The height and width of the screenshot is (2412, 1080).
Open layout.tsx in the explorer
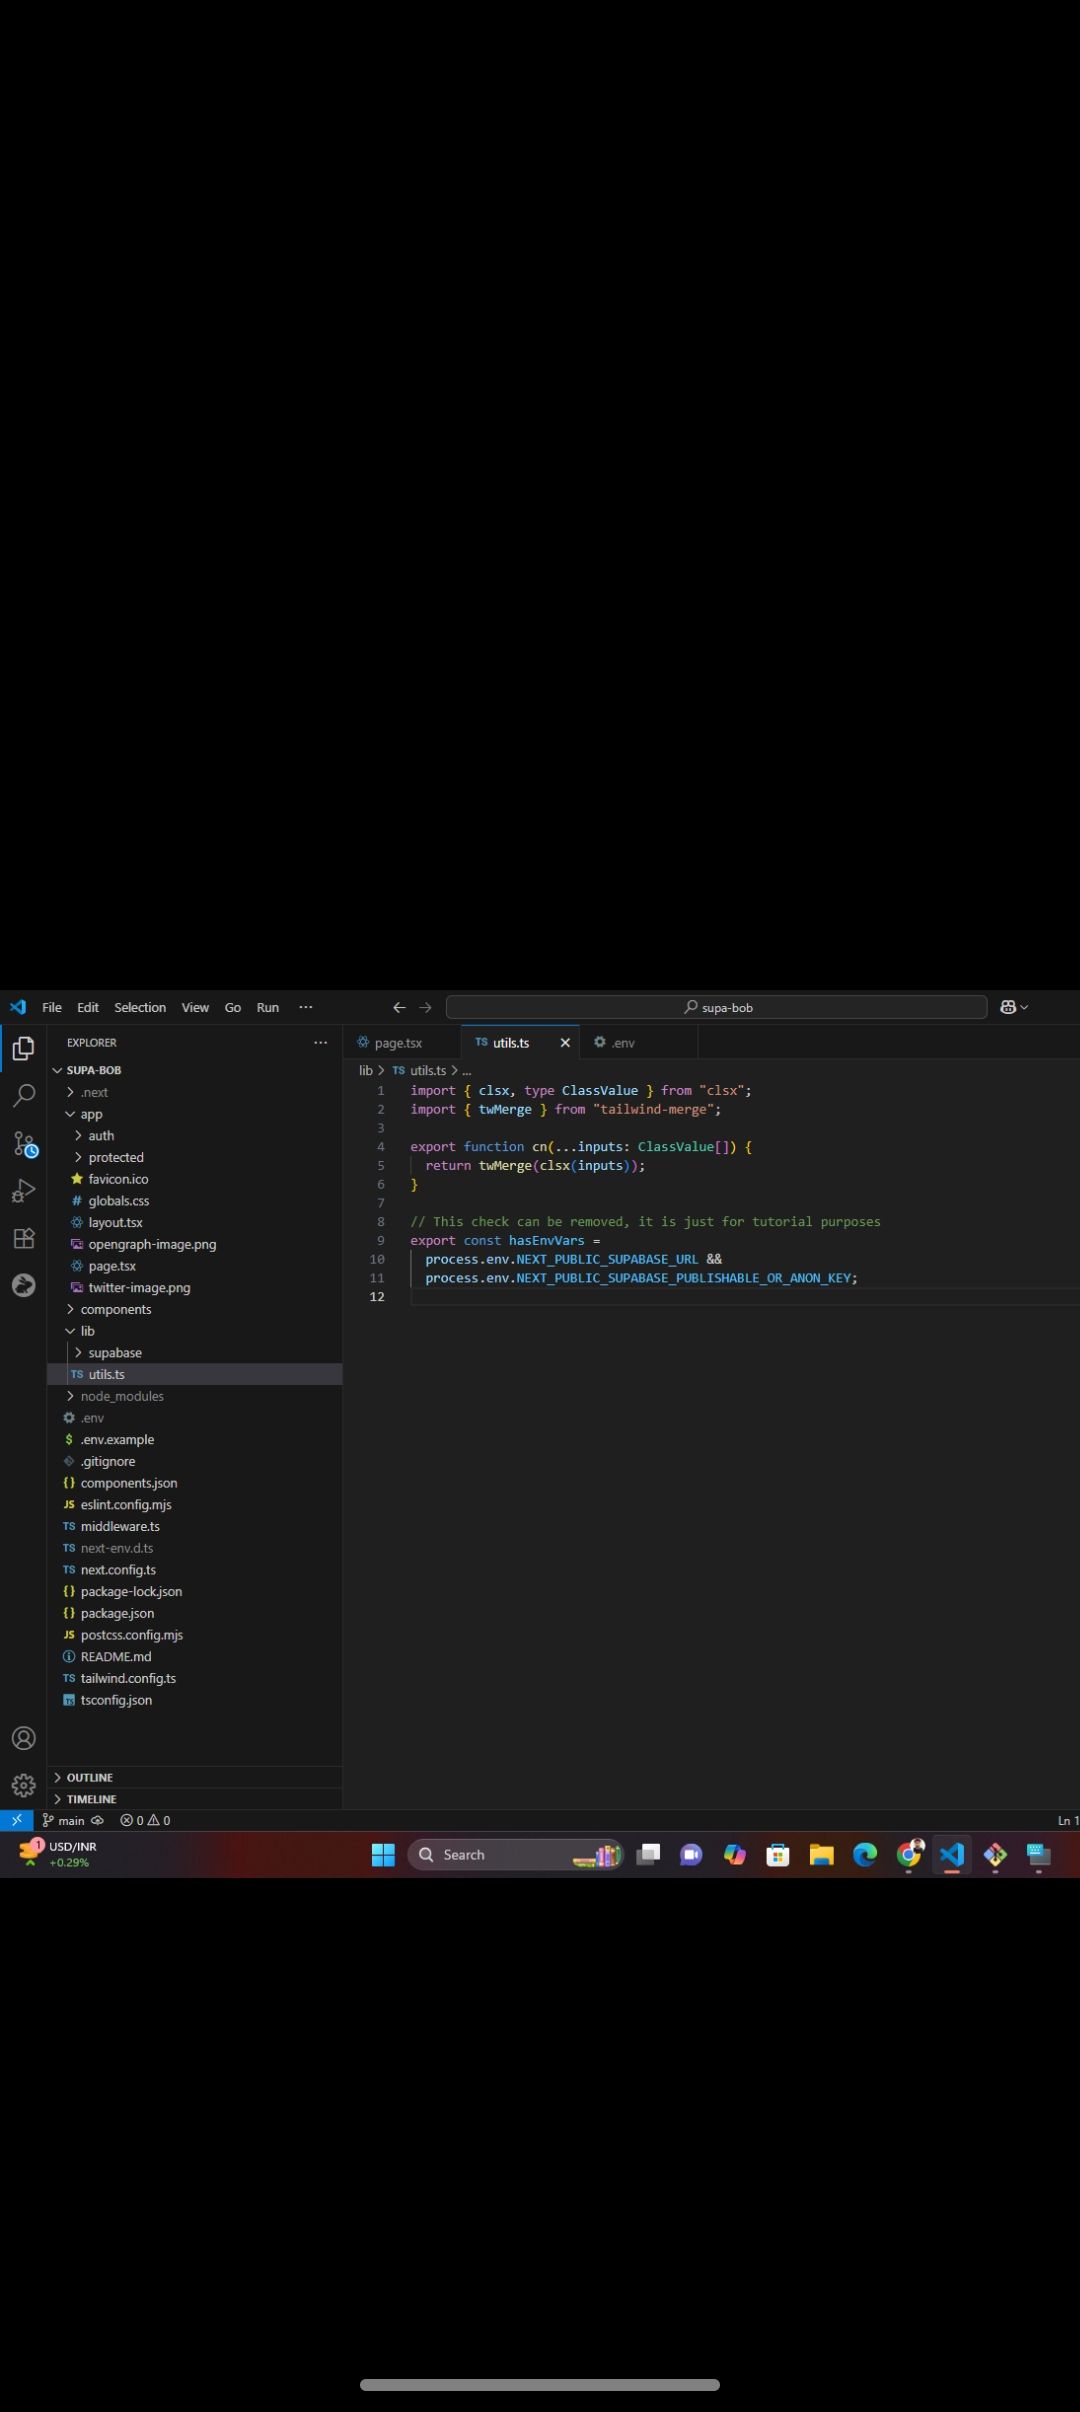pyautogui.click(x=115, y=1222)
